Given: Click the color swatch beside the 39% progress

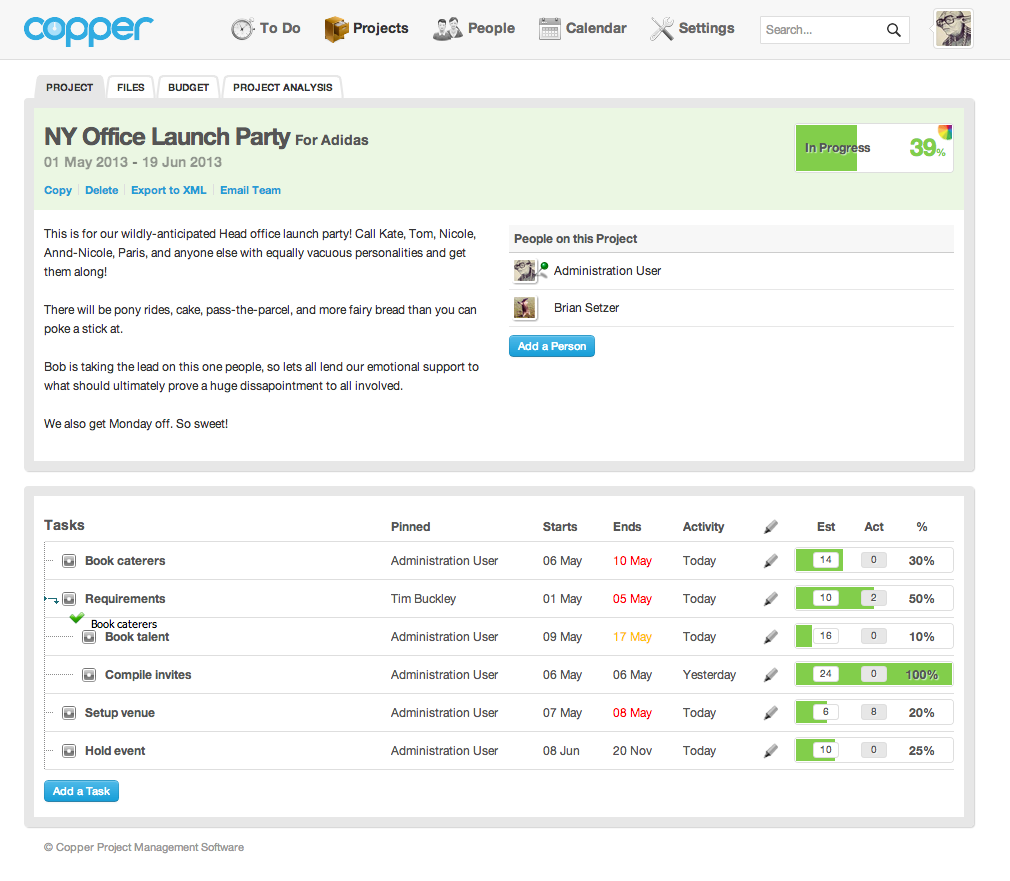Looking at the screenshot, I should click(x=946, y=131).
